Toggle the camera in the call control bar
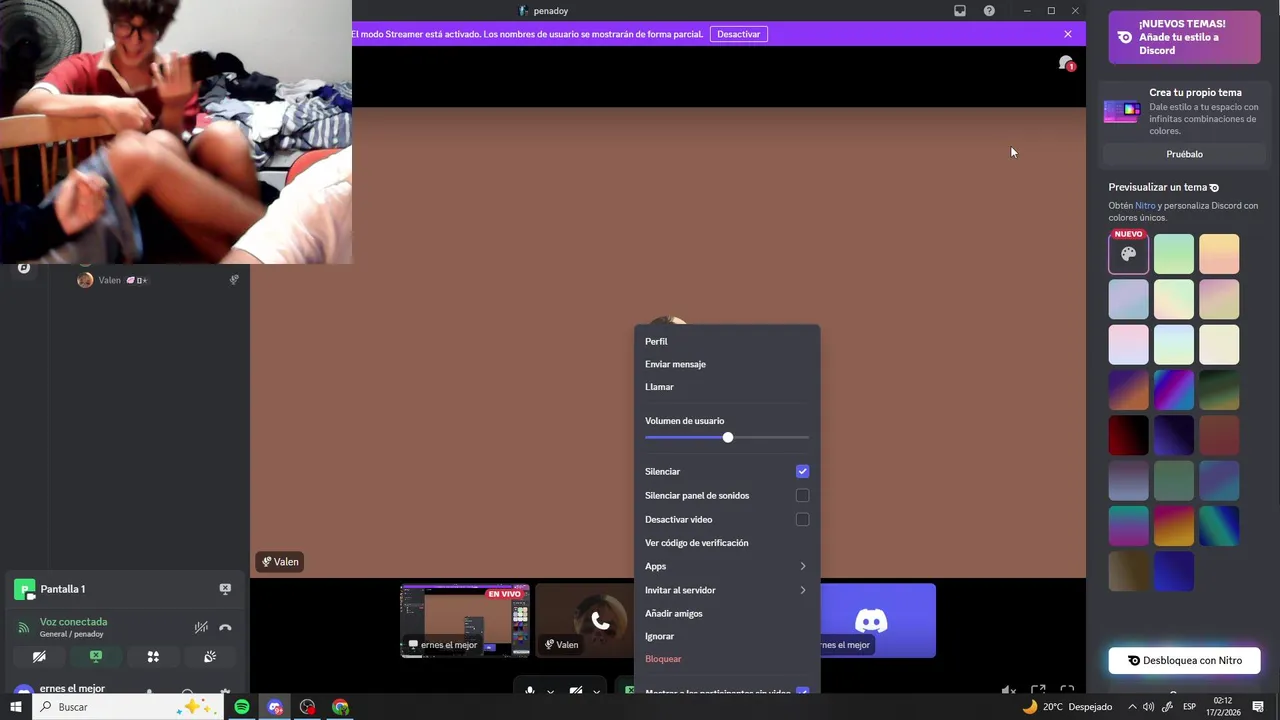 pyautogui.click(x=576, y=691)
